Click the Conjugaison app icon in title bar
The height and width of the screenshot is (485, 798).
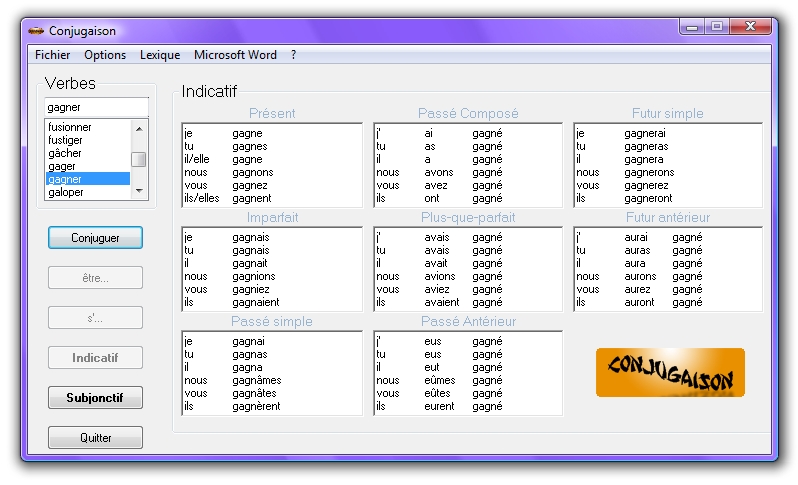coord(36,29)
